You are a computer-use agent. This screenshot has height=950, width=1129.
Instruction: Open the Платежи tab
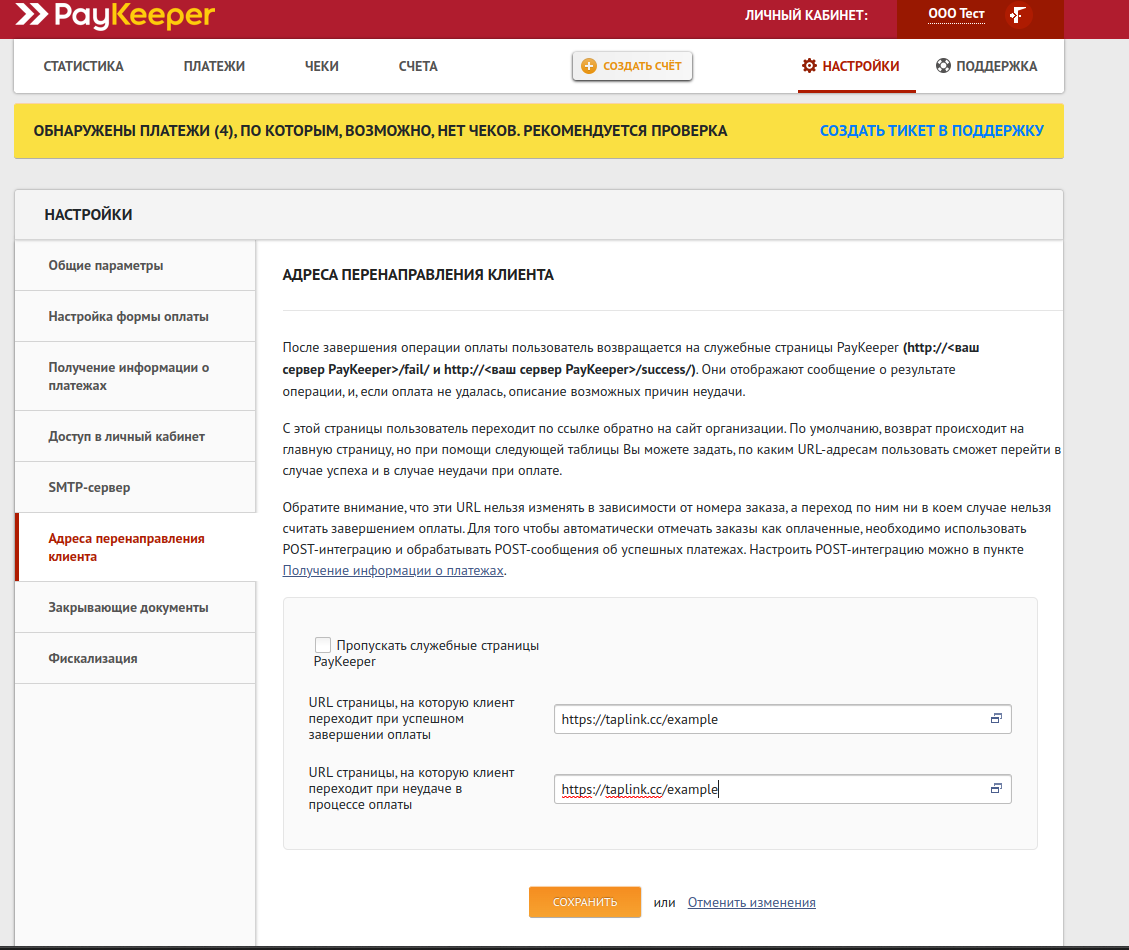[x=214, y=66]
